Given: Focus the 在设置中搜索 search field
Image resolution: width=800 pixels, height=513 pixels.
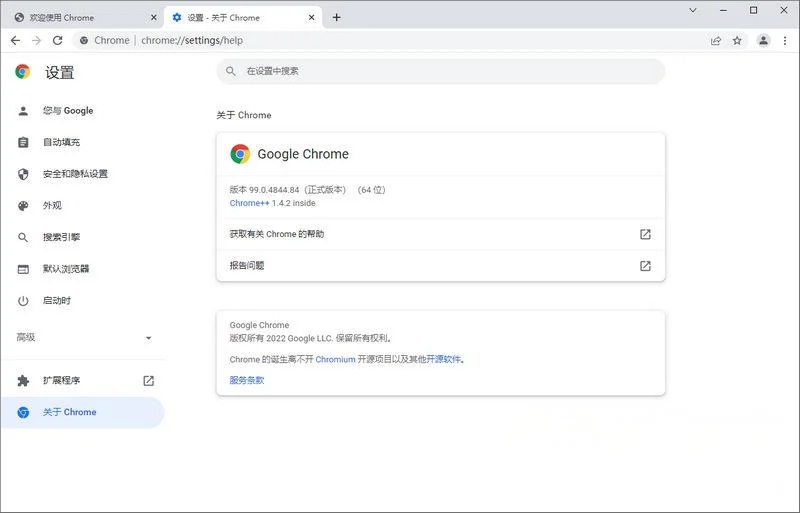Looking at the screenshot, I should pyautogui.click(x=440, y=71).
